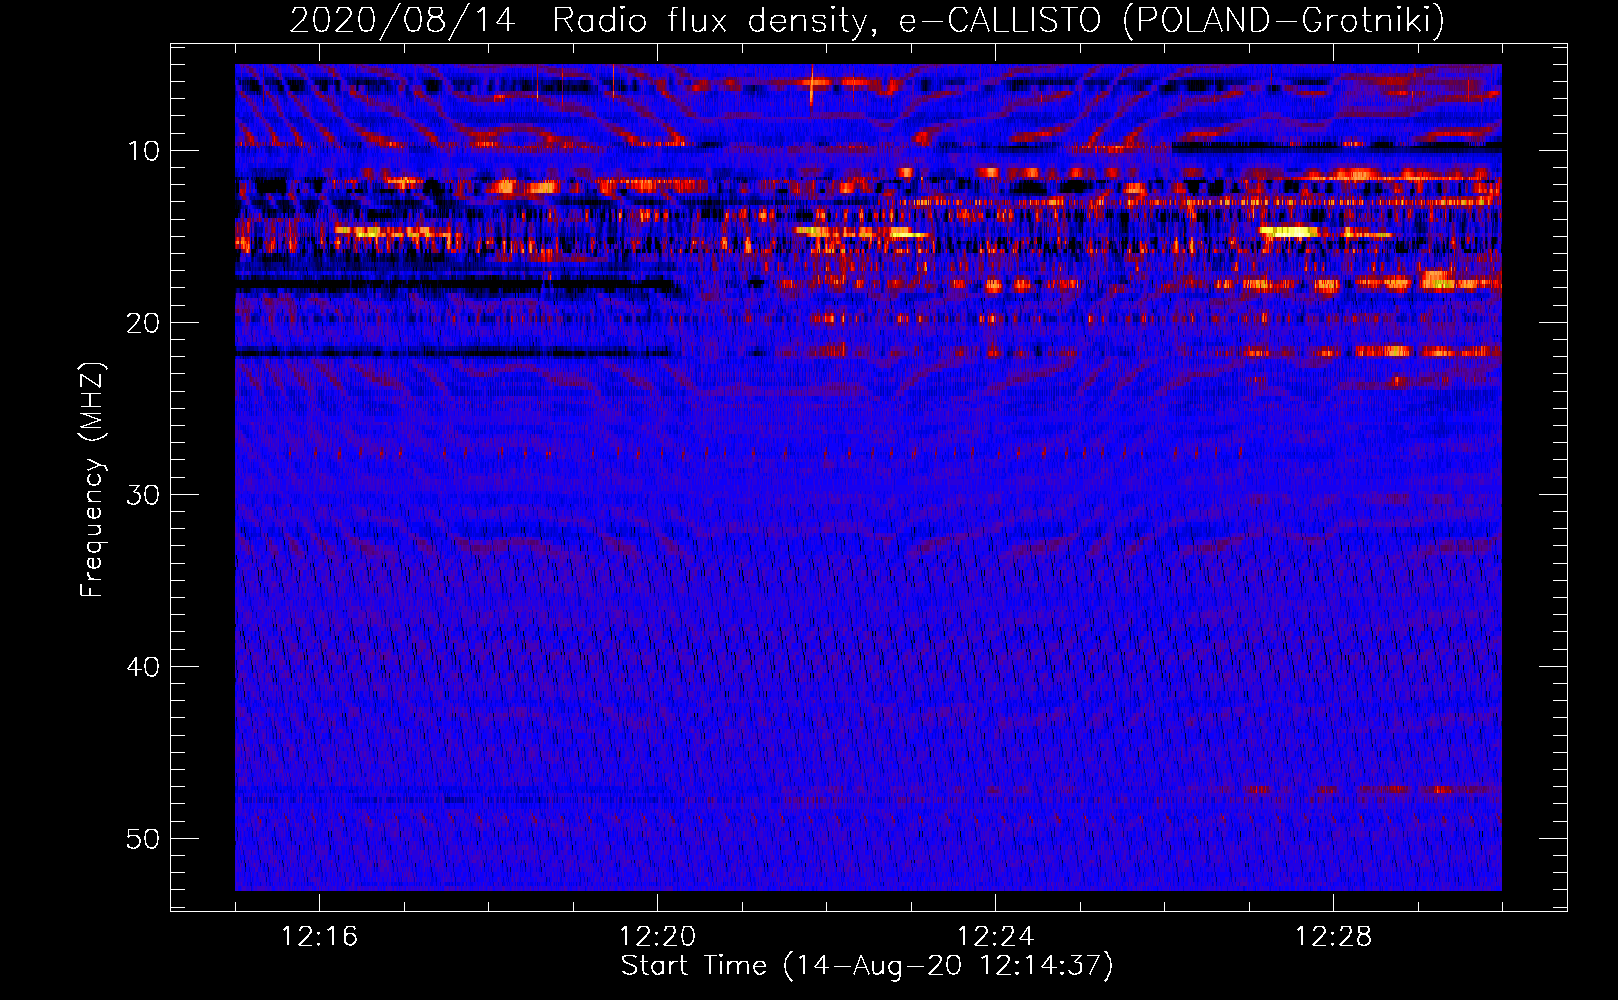Click the 50 MHz frequency tick label
This screenshot has height=1000, width=1618.
(143, 839)
